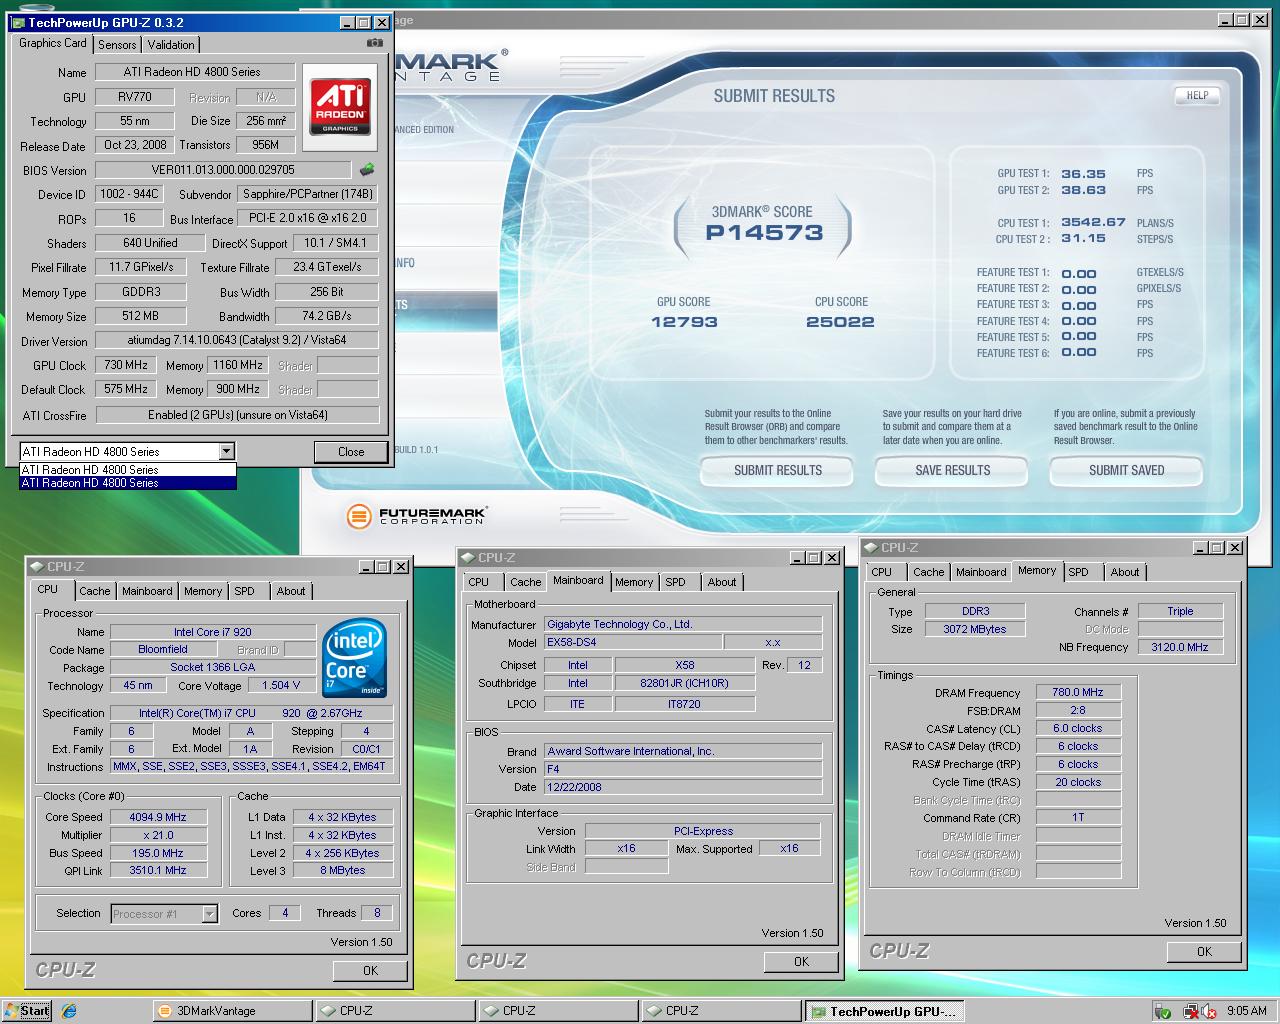Click the SAVE RESULTS button
This screenshot has width=1280, height=1024.
point(953,470)
